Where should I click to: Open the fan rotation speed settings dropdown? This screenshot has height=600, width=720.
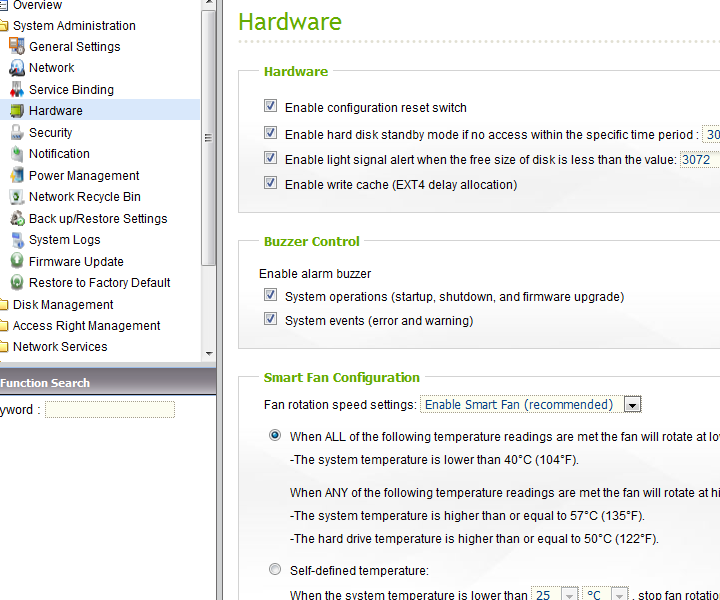[x=632, y=405]
